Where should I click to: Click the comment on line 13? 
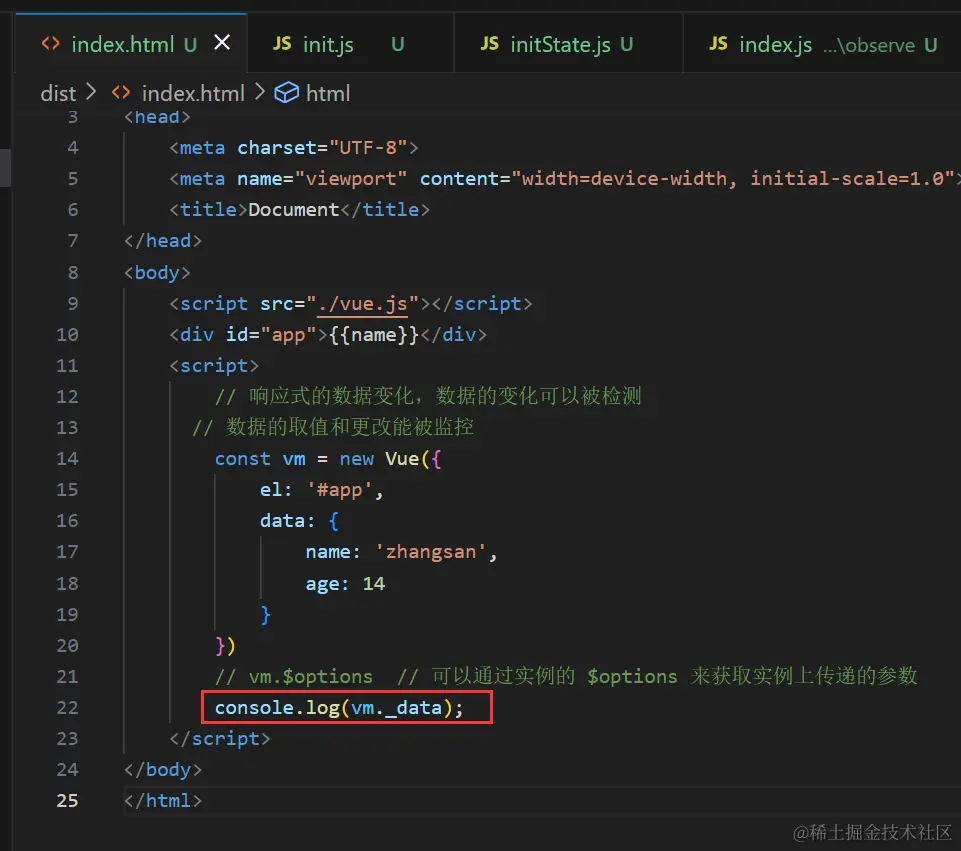pyautogui.click(x=333, y=426)
